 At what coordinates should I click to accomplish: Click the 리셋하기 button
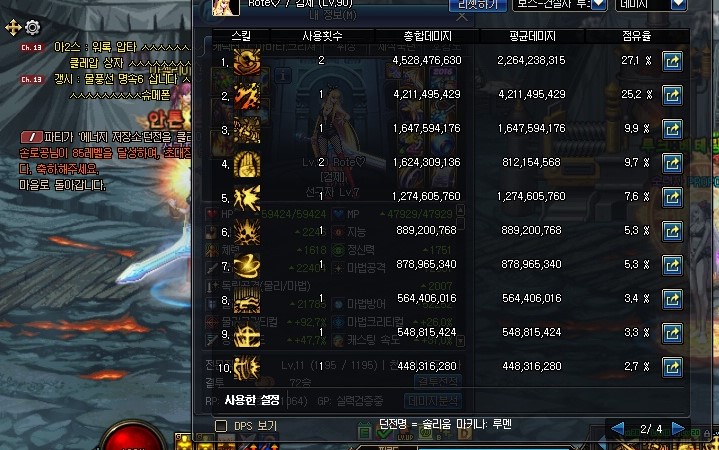(477, 5)
